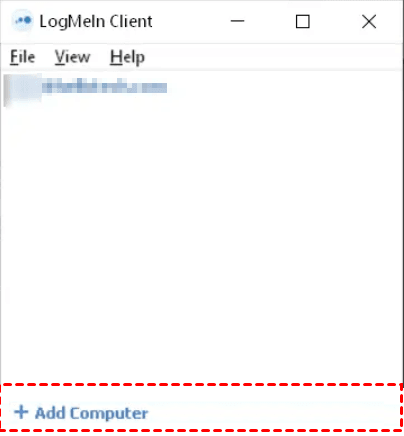The height and width of the screenshot is (436, 404).
Task: Click the Add Computer link
Action: point(92,413)
